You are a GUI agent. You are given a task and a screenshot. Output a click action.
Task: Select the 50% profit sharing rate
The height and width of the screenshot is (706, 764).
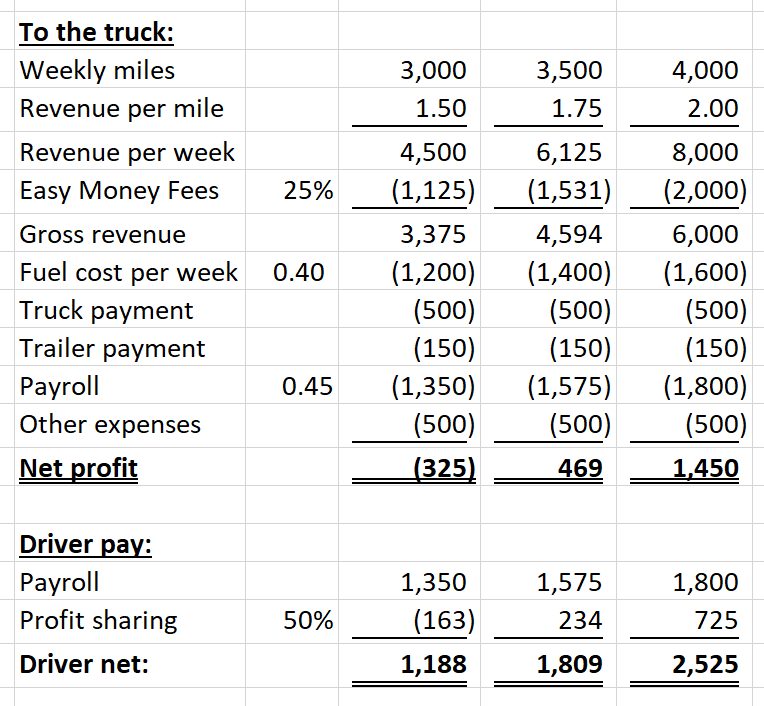[x=308, y=620]
